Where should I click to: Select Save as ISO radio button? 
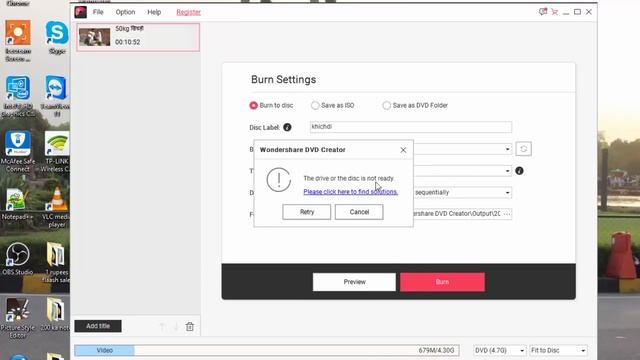(x=315, y=105)
